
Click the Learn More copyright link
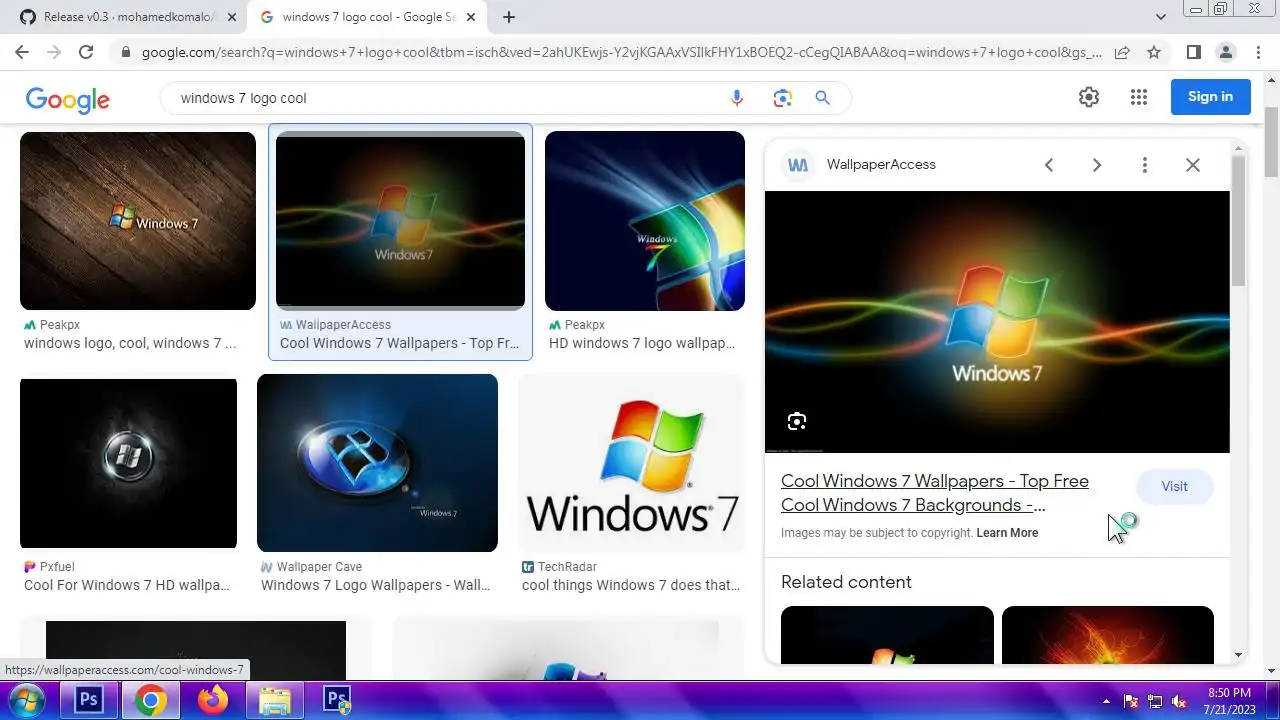coord(1007,533)
